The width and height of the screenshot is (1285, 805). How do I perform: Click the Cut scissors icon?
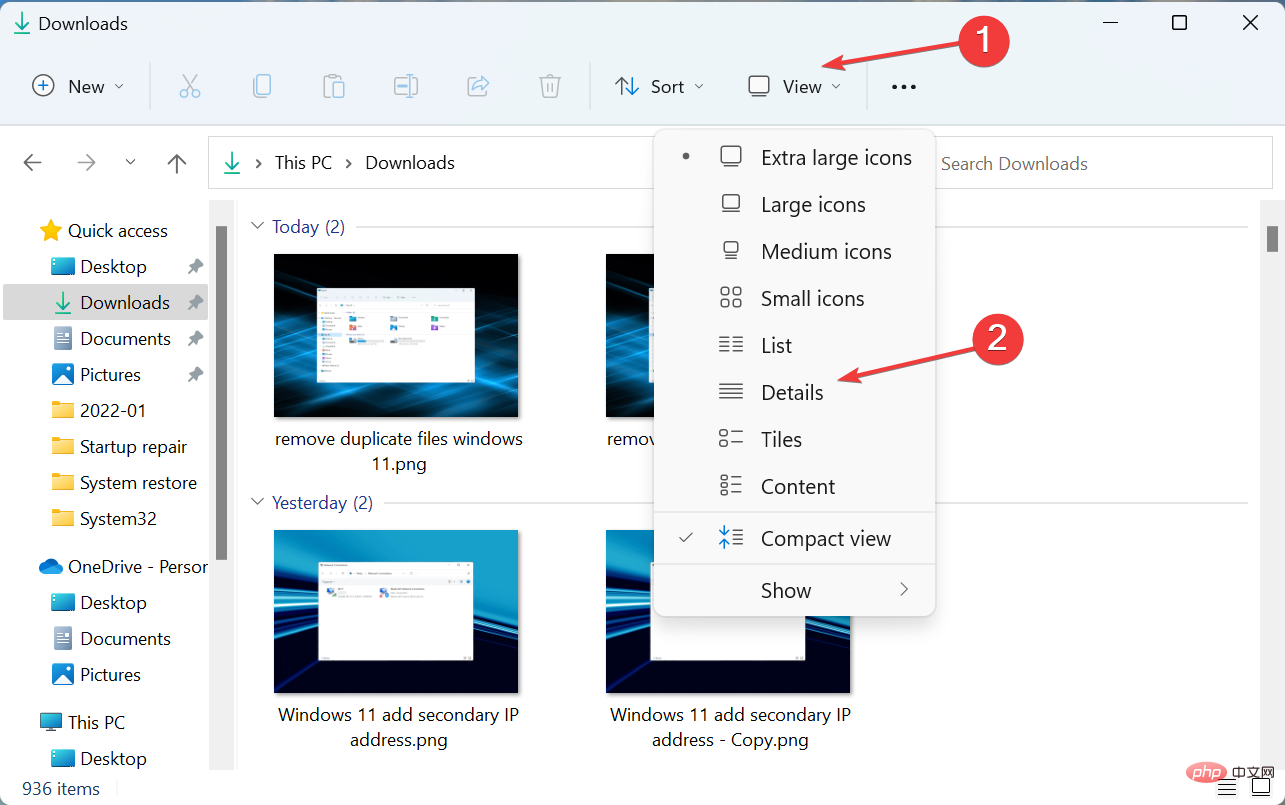click(190, 87)
